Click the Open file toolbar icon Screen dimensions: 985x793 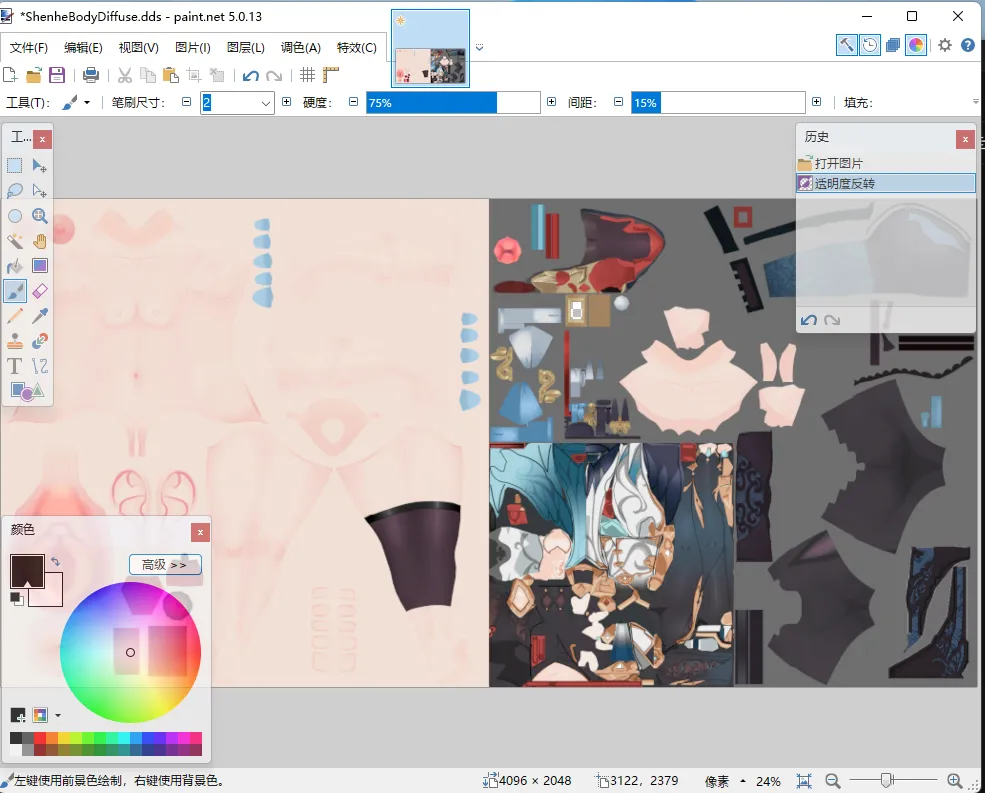[x=33, y=75]
